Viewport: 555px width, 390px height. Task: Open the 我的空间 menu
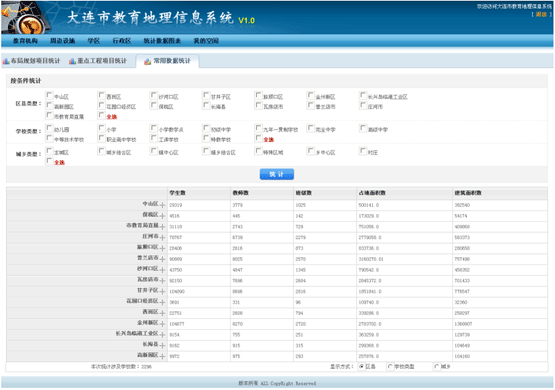point(206,41)
